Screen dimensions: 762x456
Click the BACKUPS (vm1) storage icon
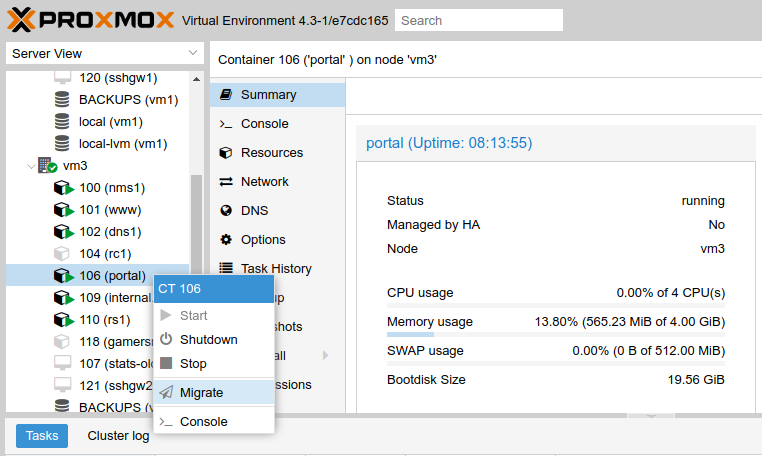(62, 100)
